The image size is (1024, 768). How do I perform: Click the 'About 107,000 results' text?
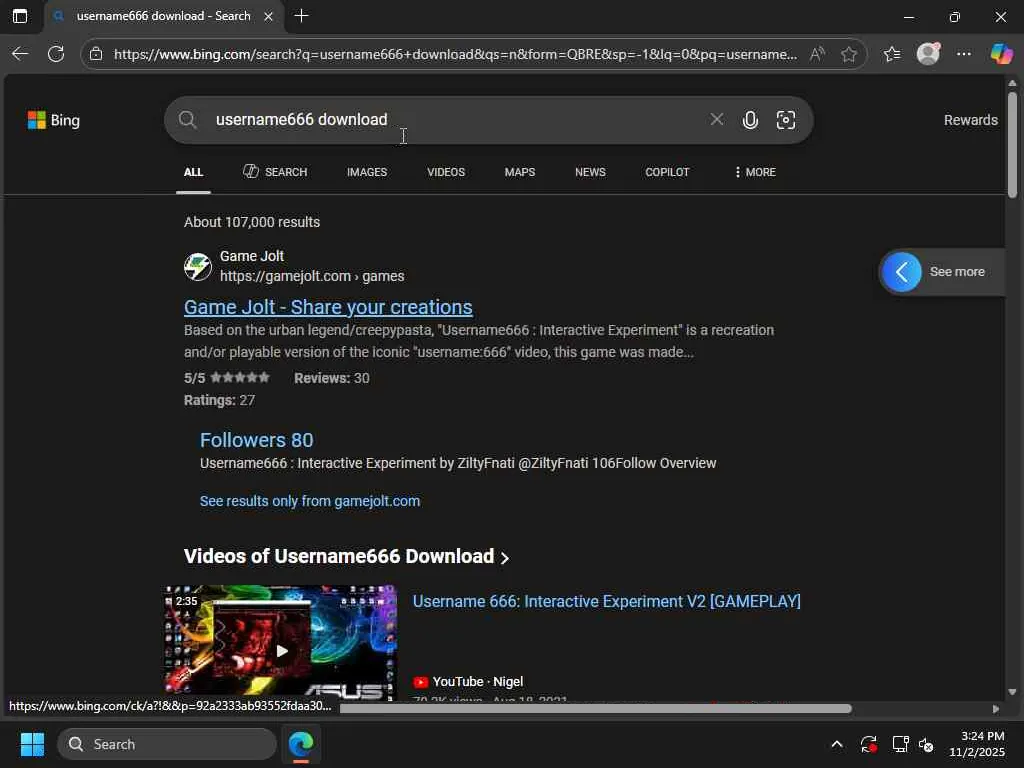[252, 222]
